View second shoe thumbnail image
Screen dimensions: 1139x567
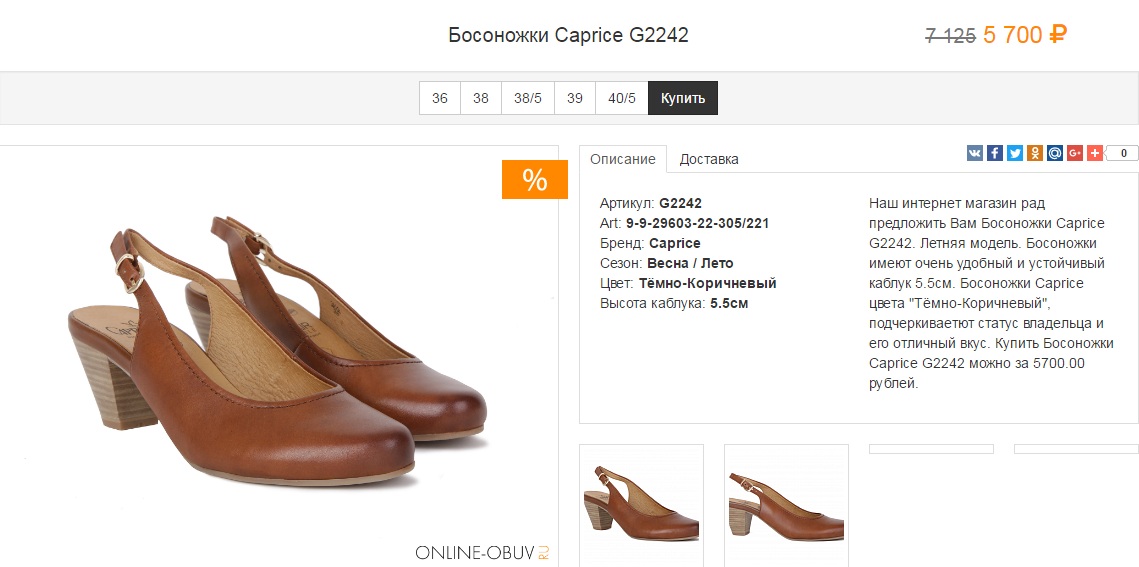(786, 504)
